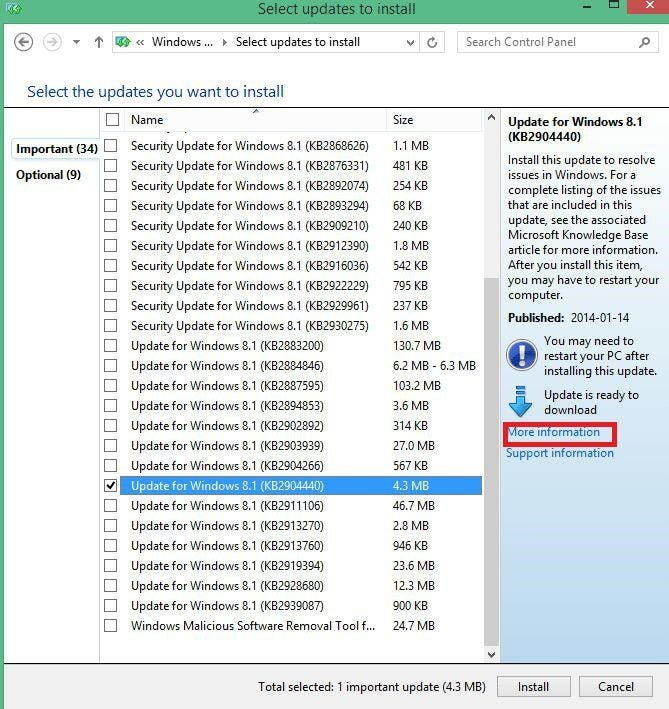
Task: Sort list by Name column header
Action: 253,120
